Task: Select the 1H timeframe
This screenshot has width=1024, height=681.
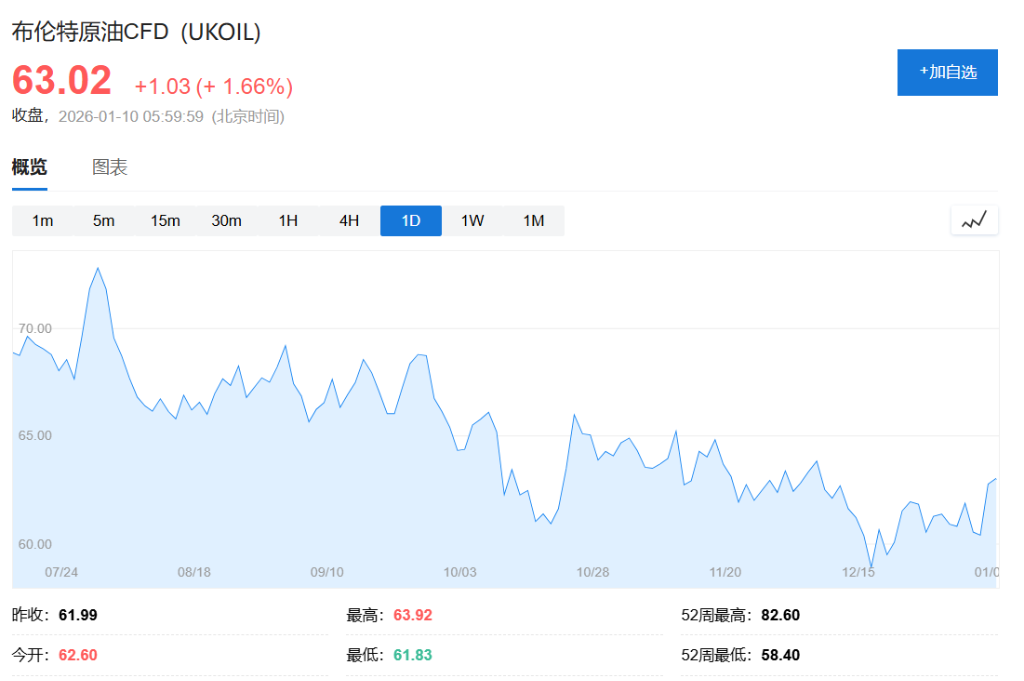Action: pos(287,220)
